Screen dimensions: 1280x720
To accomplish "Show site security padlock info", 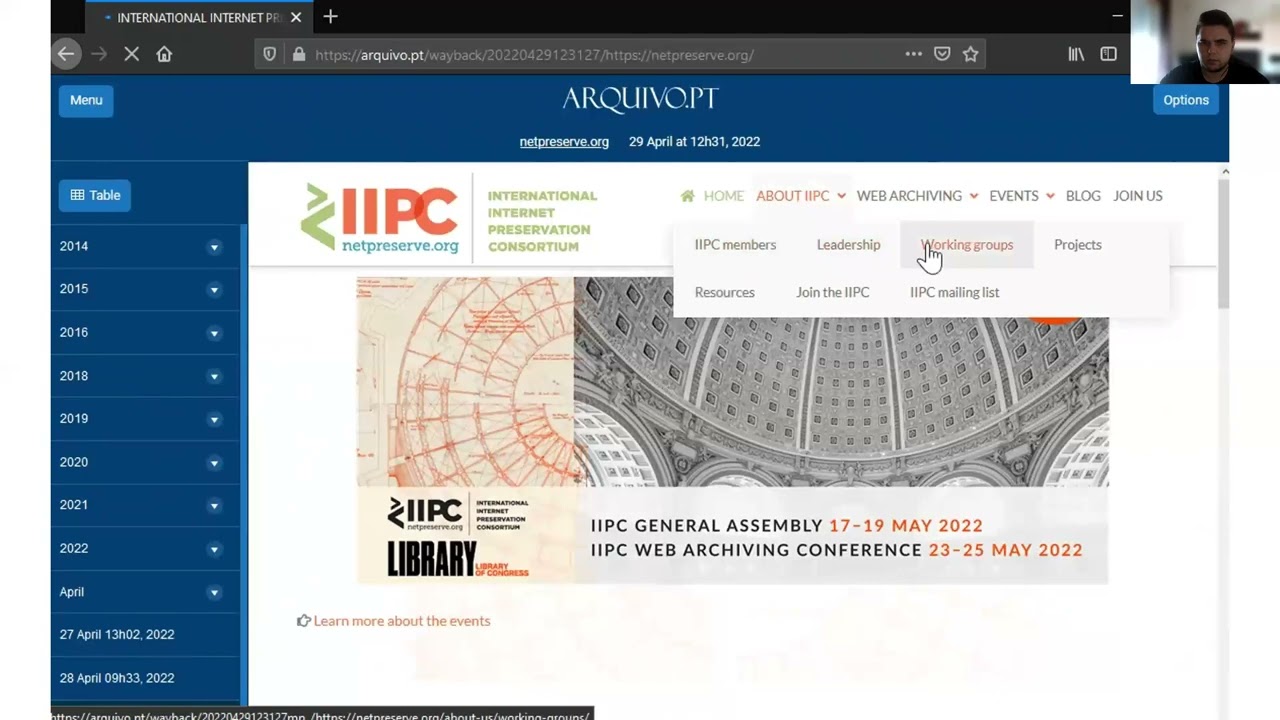I will (298, 54).
